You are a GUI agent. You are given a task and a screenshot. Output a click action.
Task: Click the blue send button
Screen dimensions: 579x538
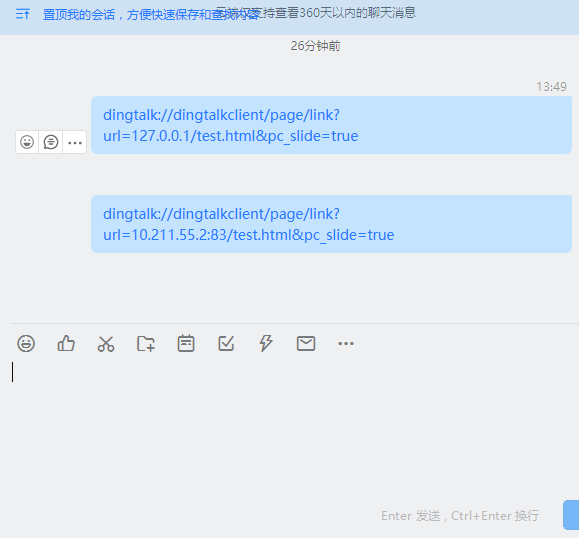(571, 515)
